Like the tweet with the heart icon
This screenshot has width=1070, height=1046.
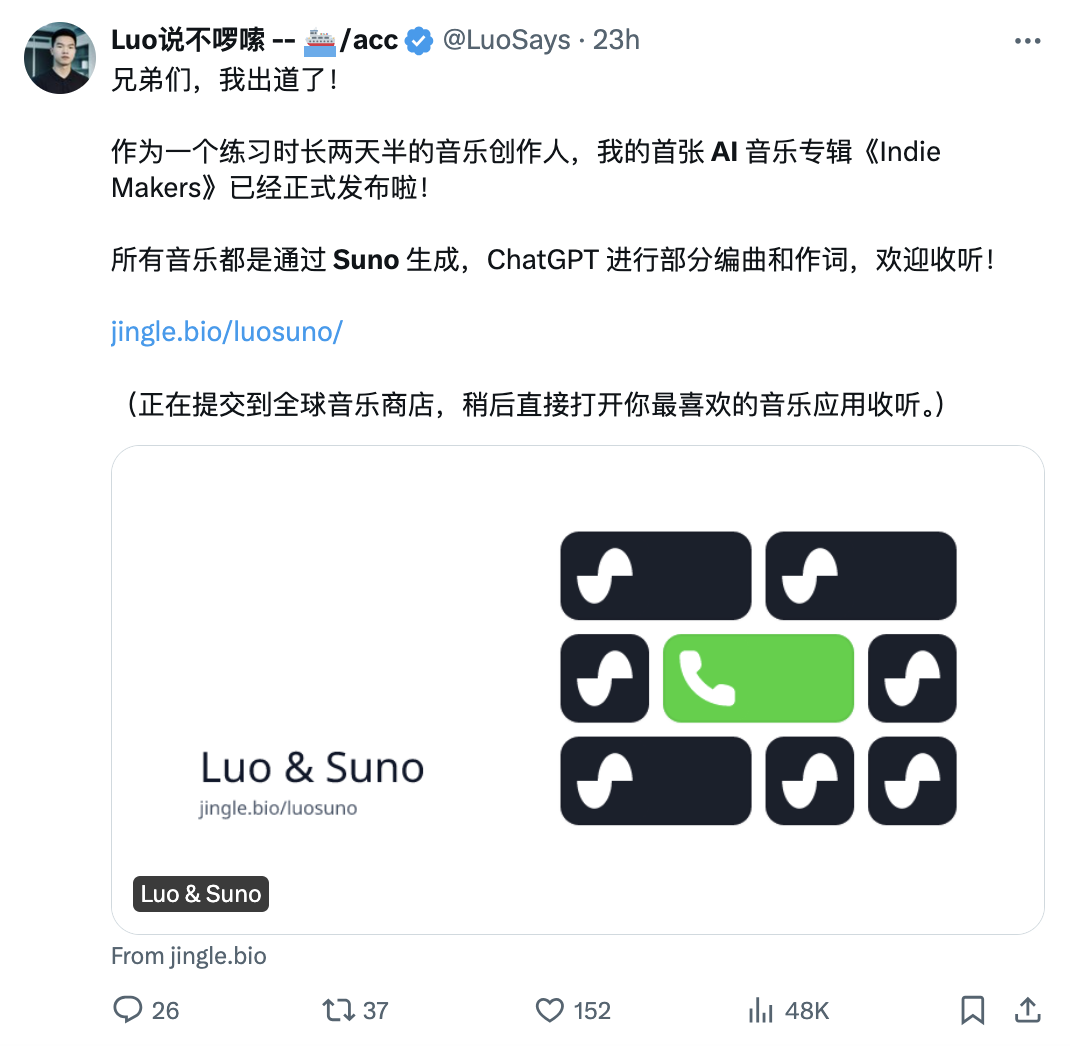coord(550,1010)
